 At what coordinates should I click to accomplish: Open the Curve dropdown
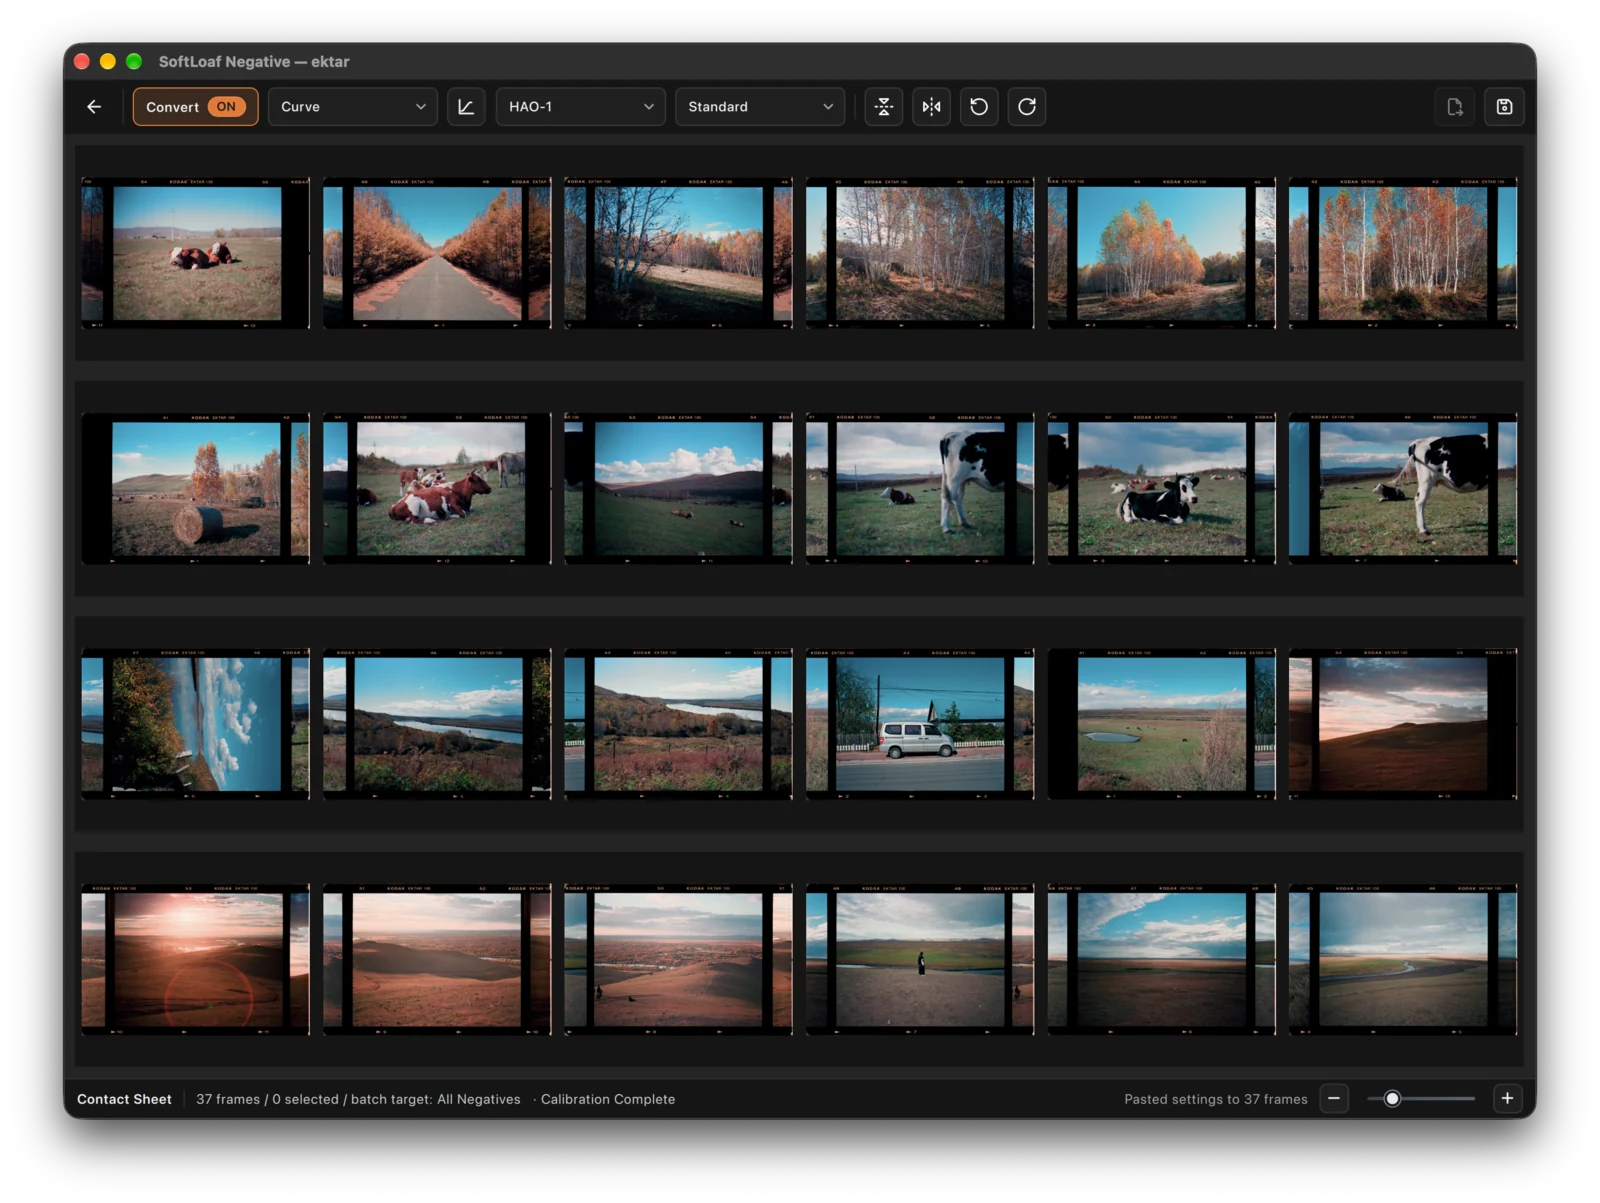(x=353, y=107)
